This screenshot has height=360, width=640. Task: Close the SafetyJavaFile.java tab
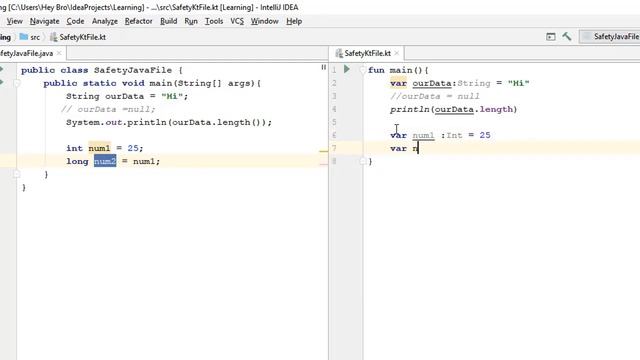pyautogui.click(x=59, y=53)
